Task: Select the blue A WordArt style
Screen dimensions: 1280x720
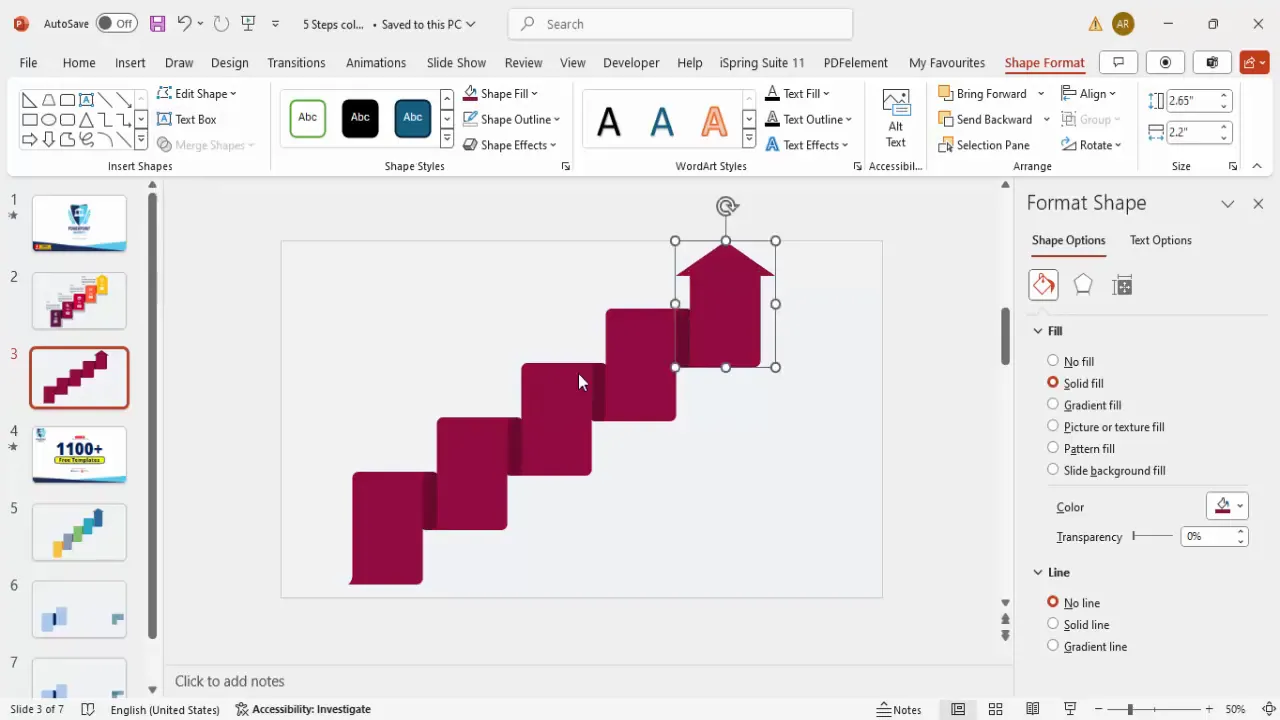Action: pyautogui.click(x=661, y=122)
